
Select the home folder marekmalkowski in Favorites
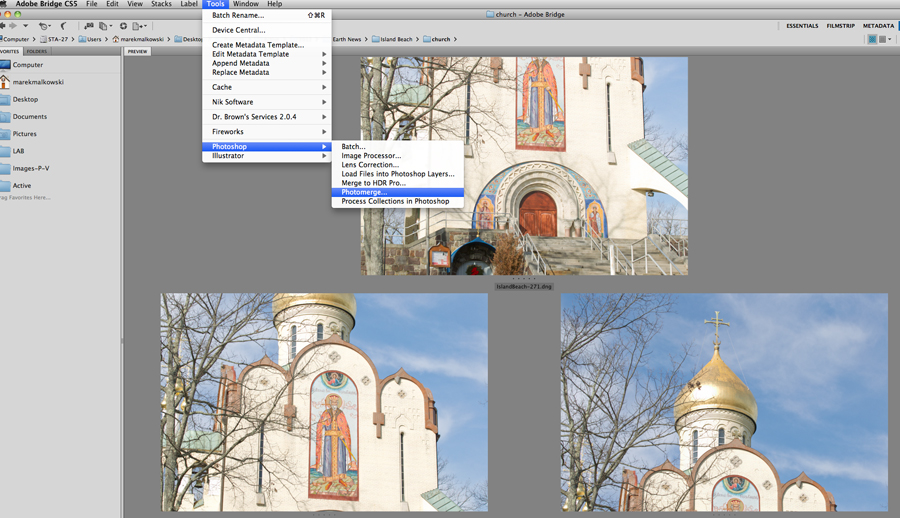(x=37, y=82)
